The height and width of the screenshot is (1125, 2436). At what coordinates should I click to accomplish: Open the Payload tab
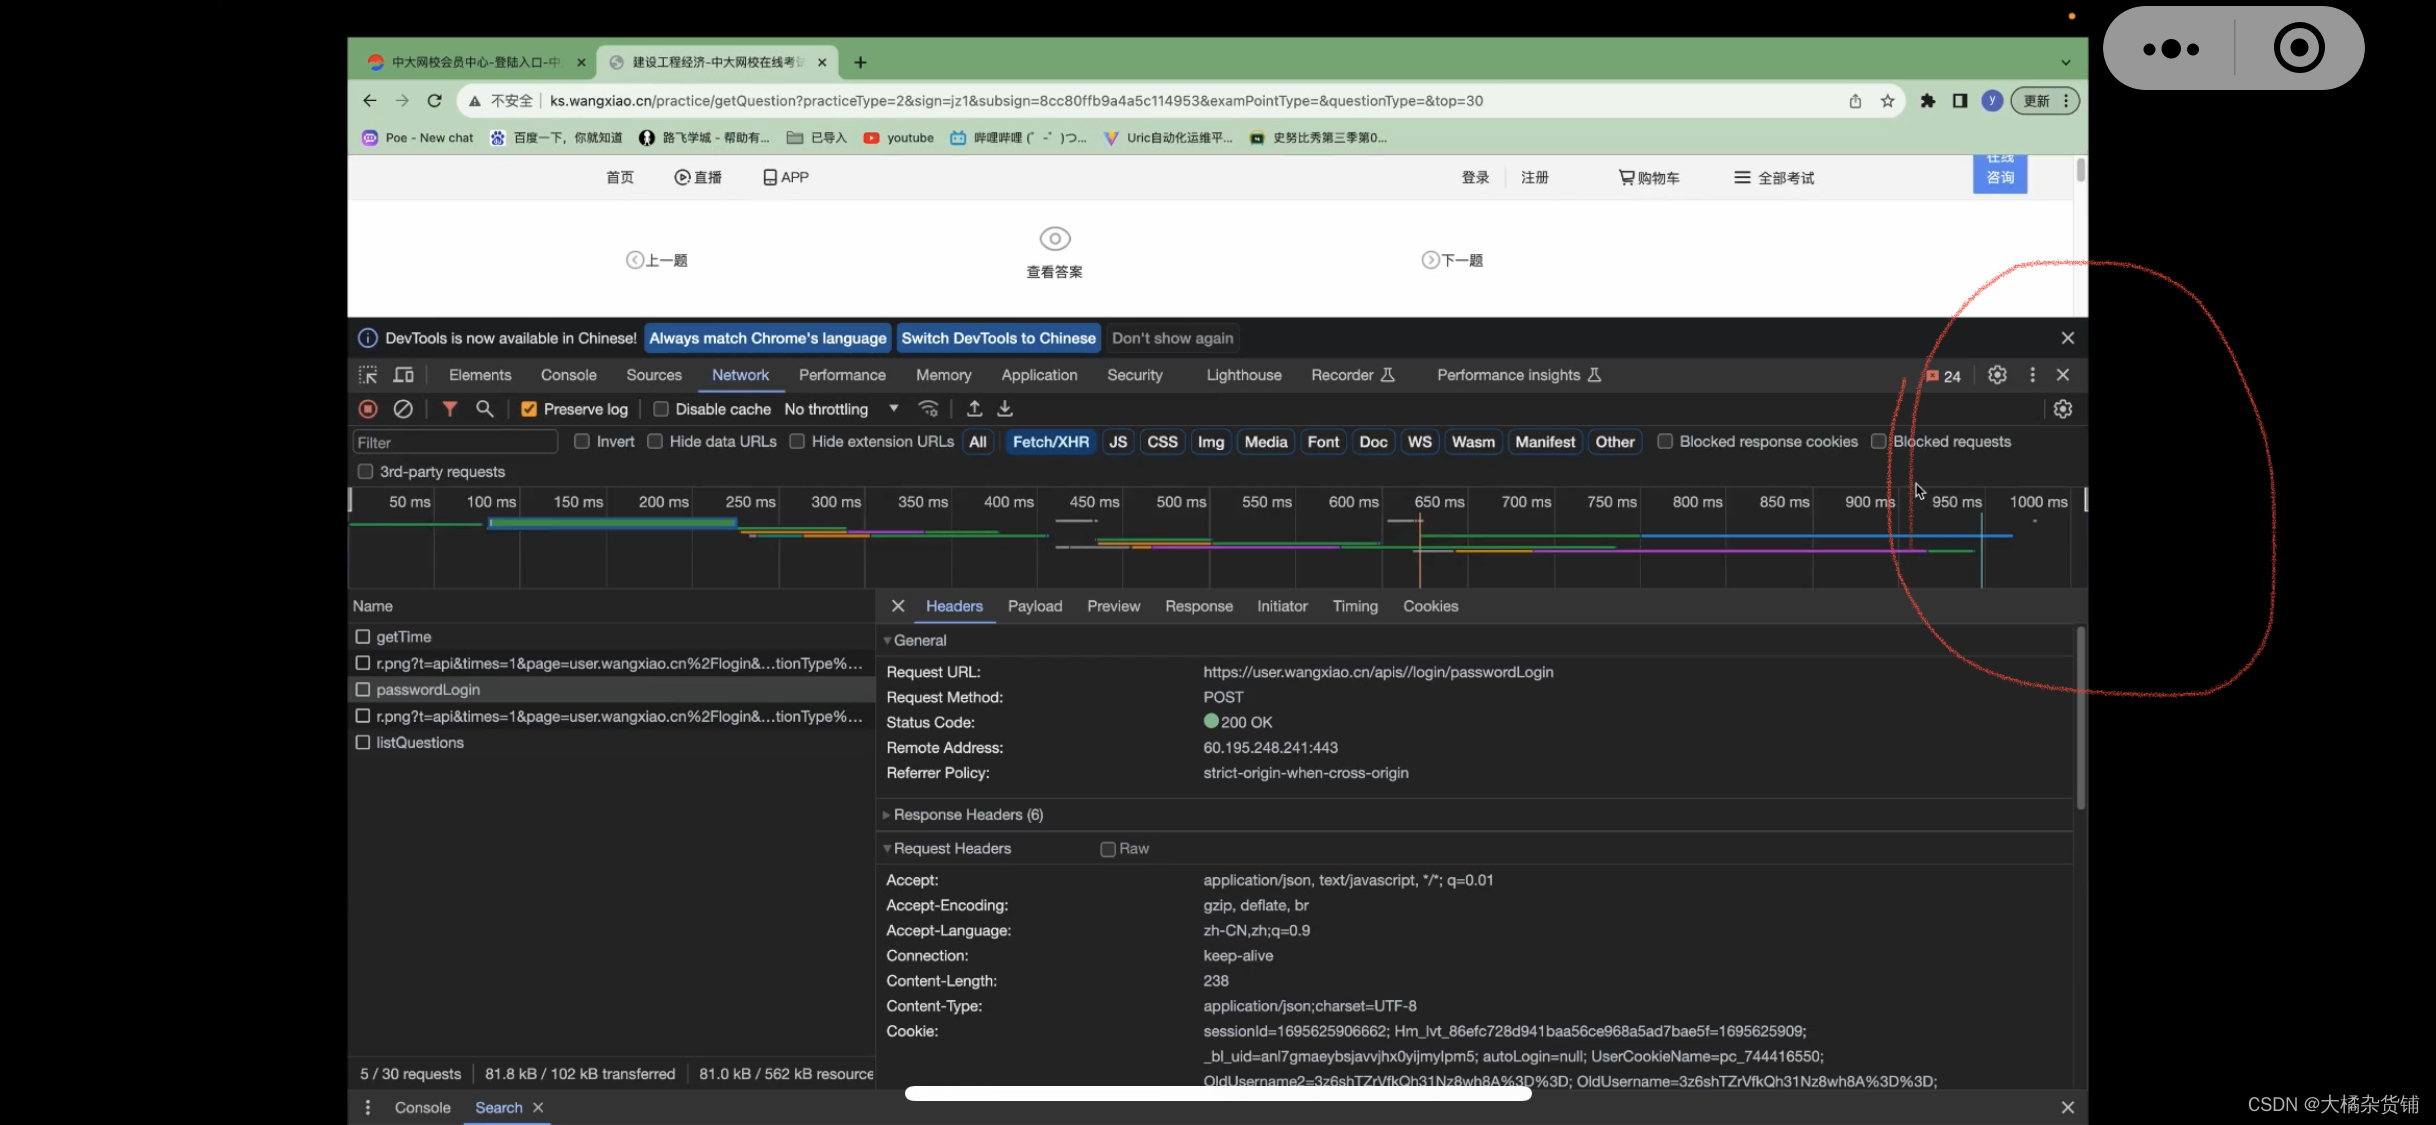tap(1035, 606)
